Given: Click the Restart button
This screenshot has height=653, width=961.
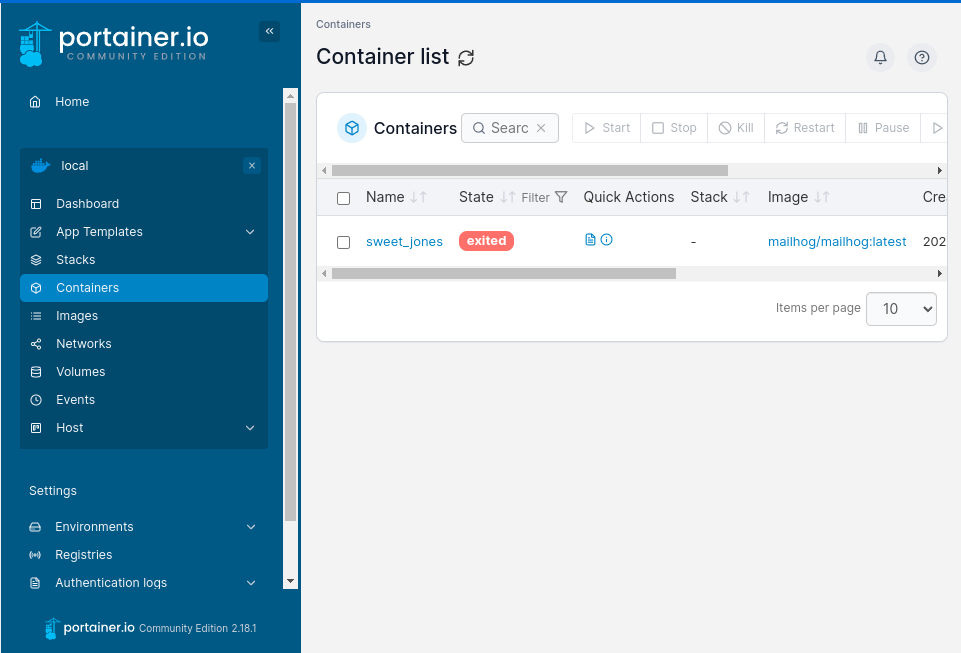Looking at the screenshot, I should [x=805, y=128].
